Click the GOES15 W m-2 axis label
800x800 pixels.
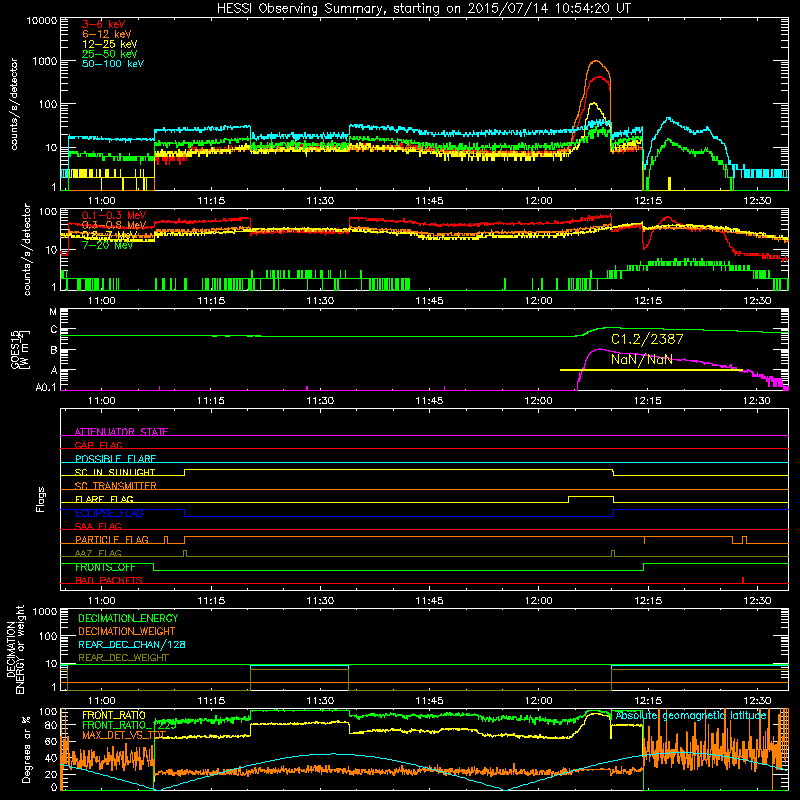(20, 349)
